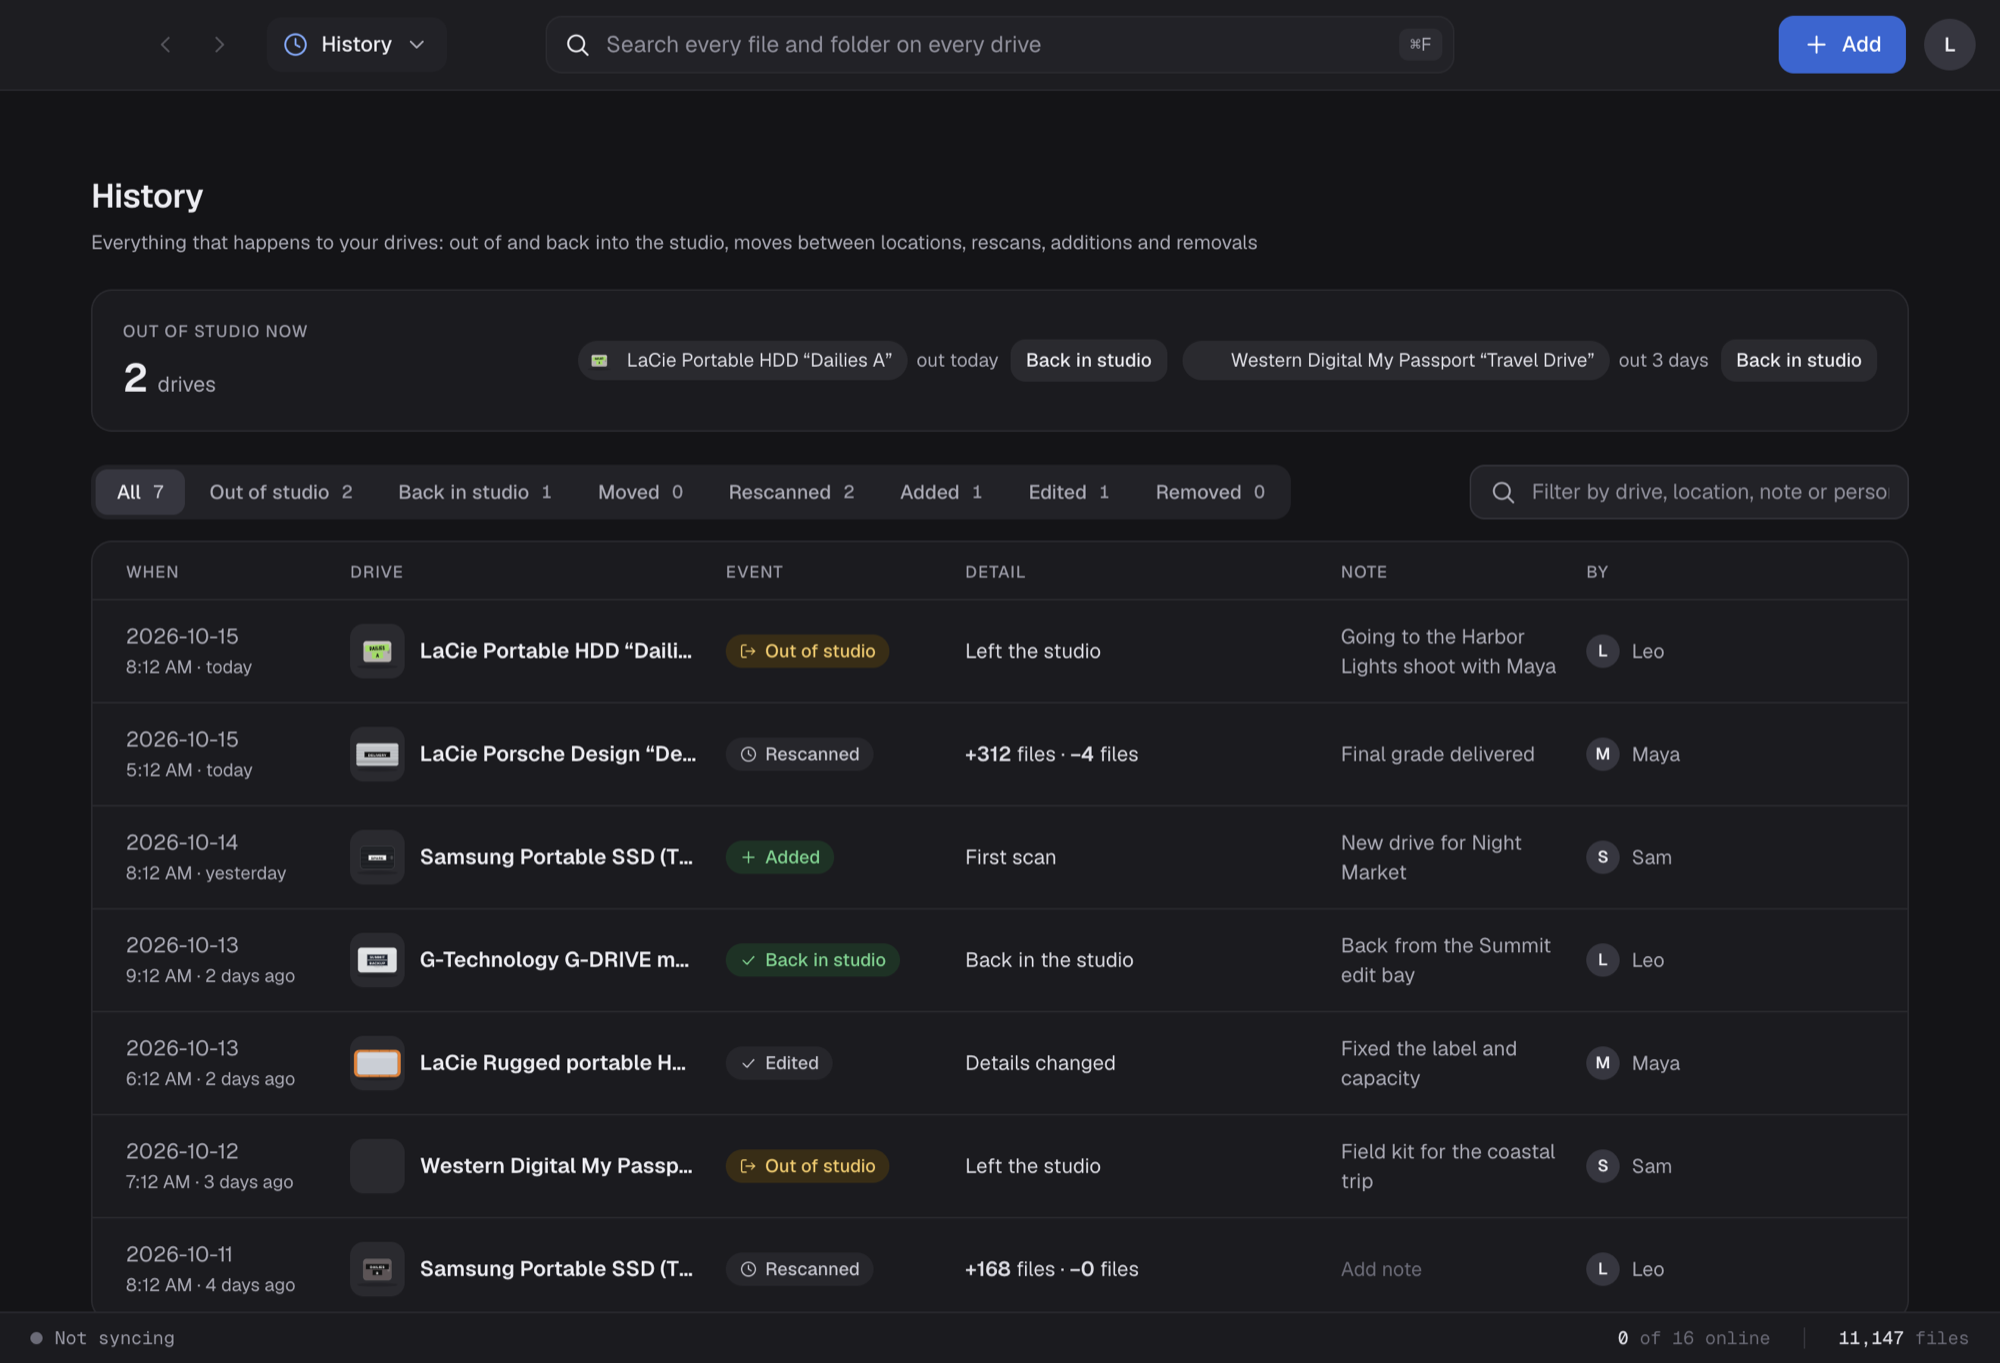
Task: Click Add note in the 2026-10-11 row
Action: pos(1380,1269)
